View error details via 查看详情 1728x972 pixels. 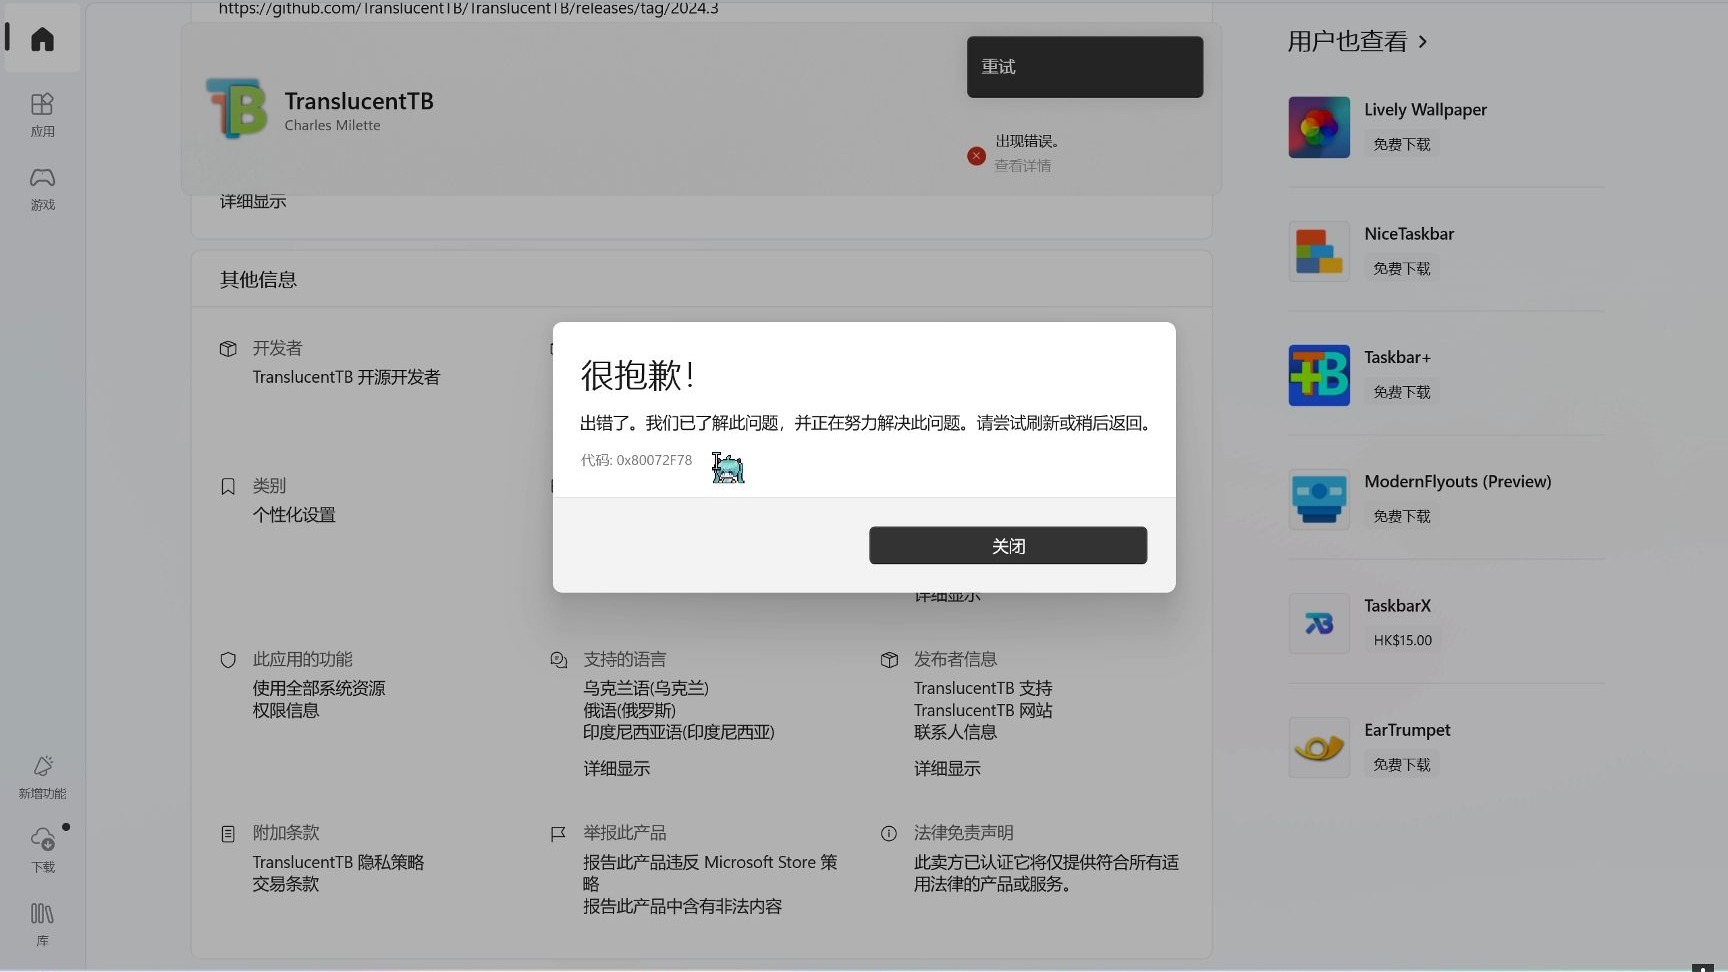coord(1022,165)
